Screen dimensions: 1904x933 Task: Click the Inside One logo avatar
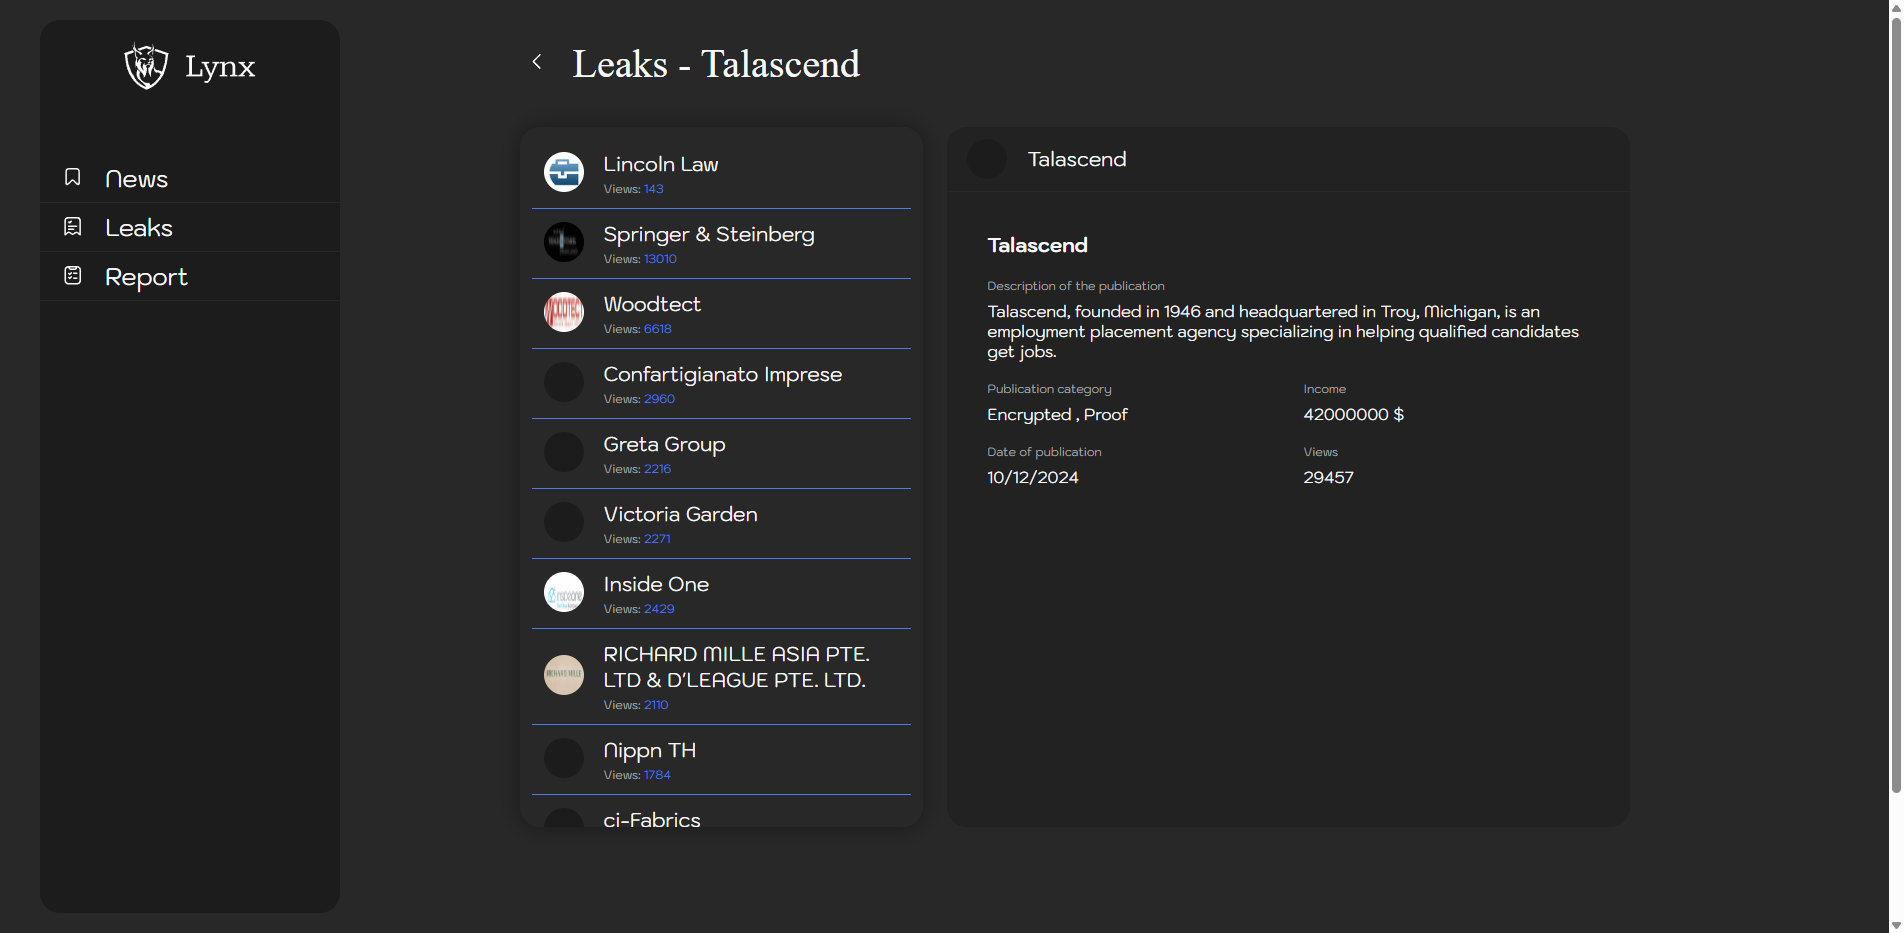564,592
